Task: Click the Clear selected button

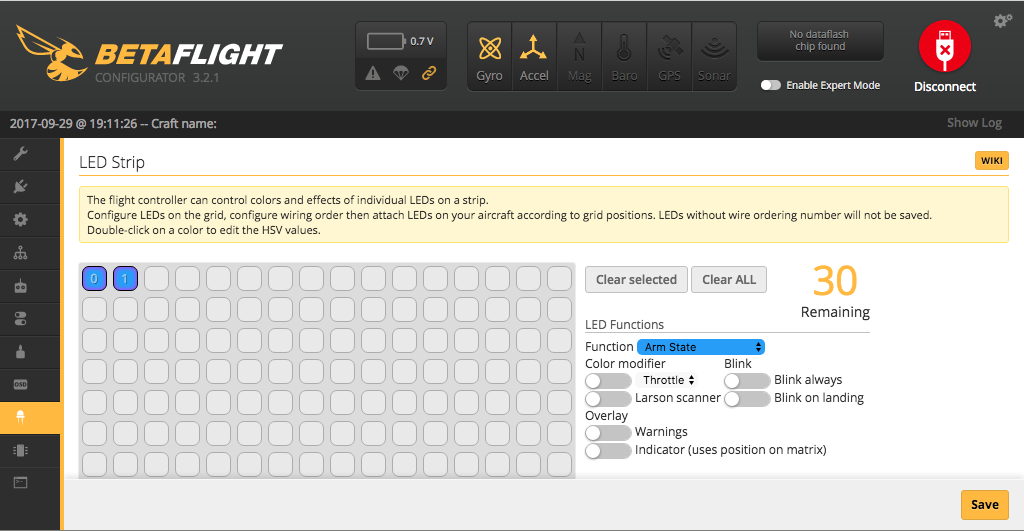Action: click(636, 280)
